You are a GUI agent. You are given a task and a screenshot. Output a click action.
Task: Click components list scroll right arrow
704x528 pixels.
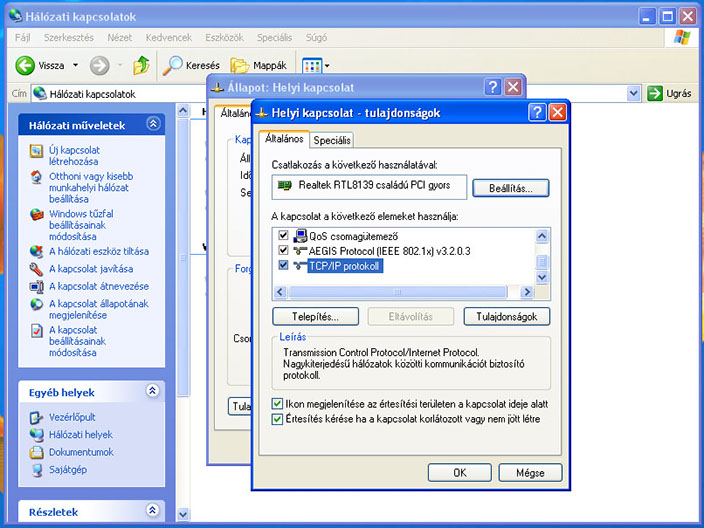click(527, 292)
